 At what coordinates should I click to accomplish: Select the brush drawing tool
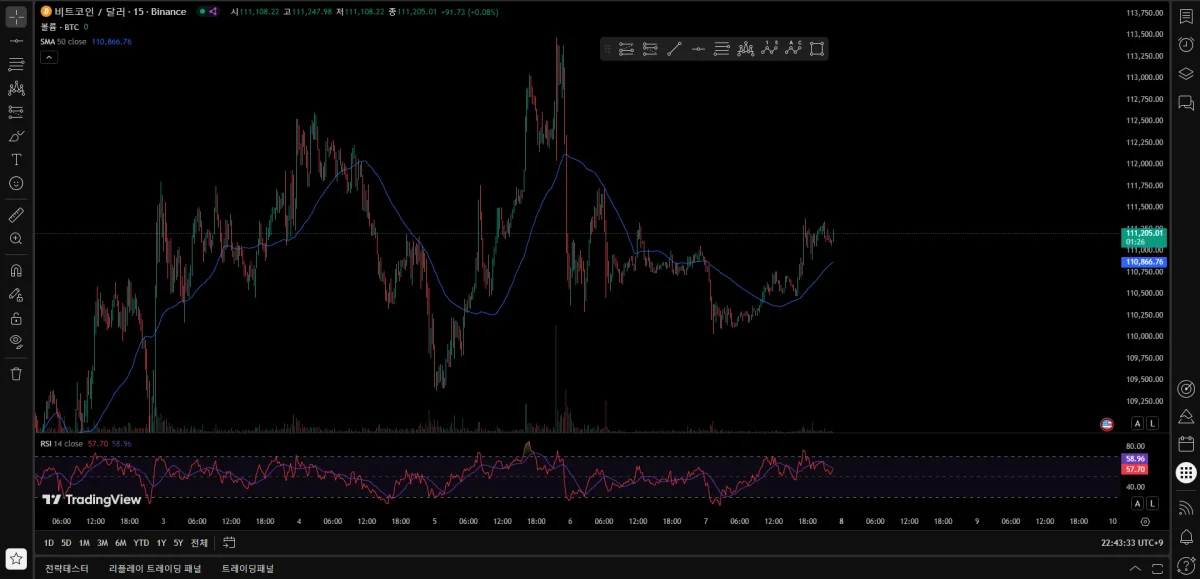(x=16, y=136)
